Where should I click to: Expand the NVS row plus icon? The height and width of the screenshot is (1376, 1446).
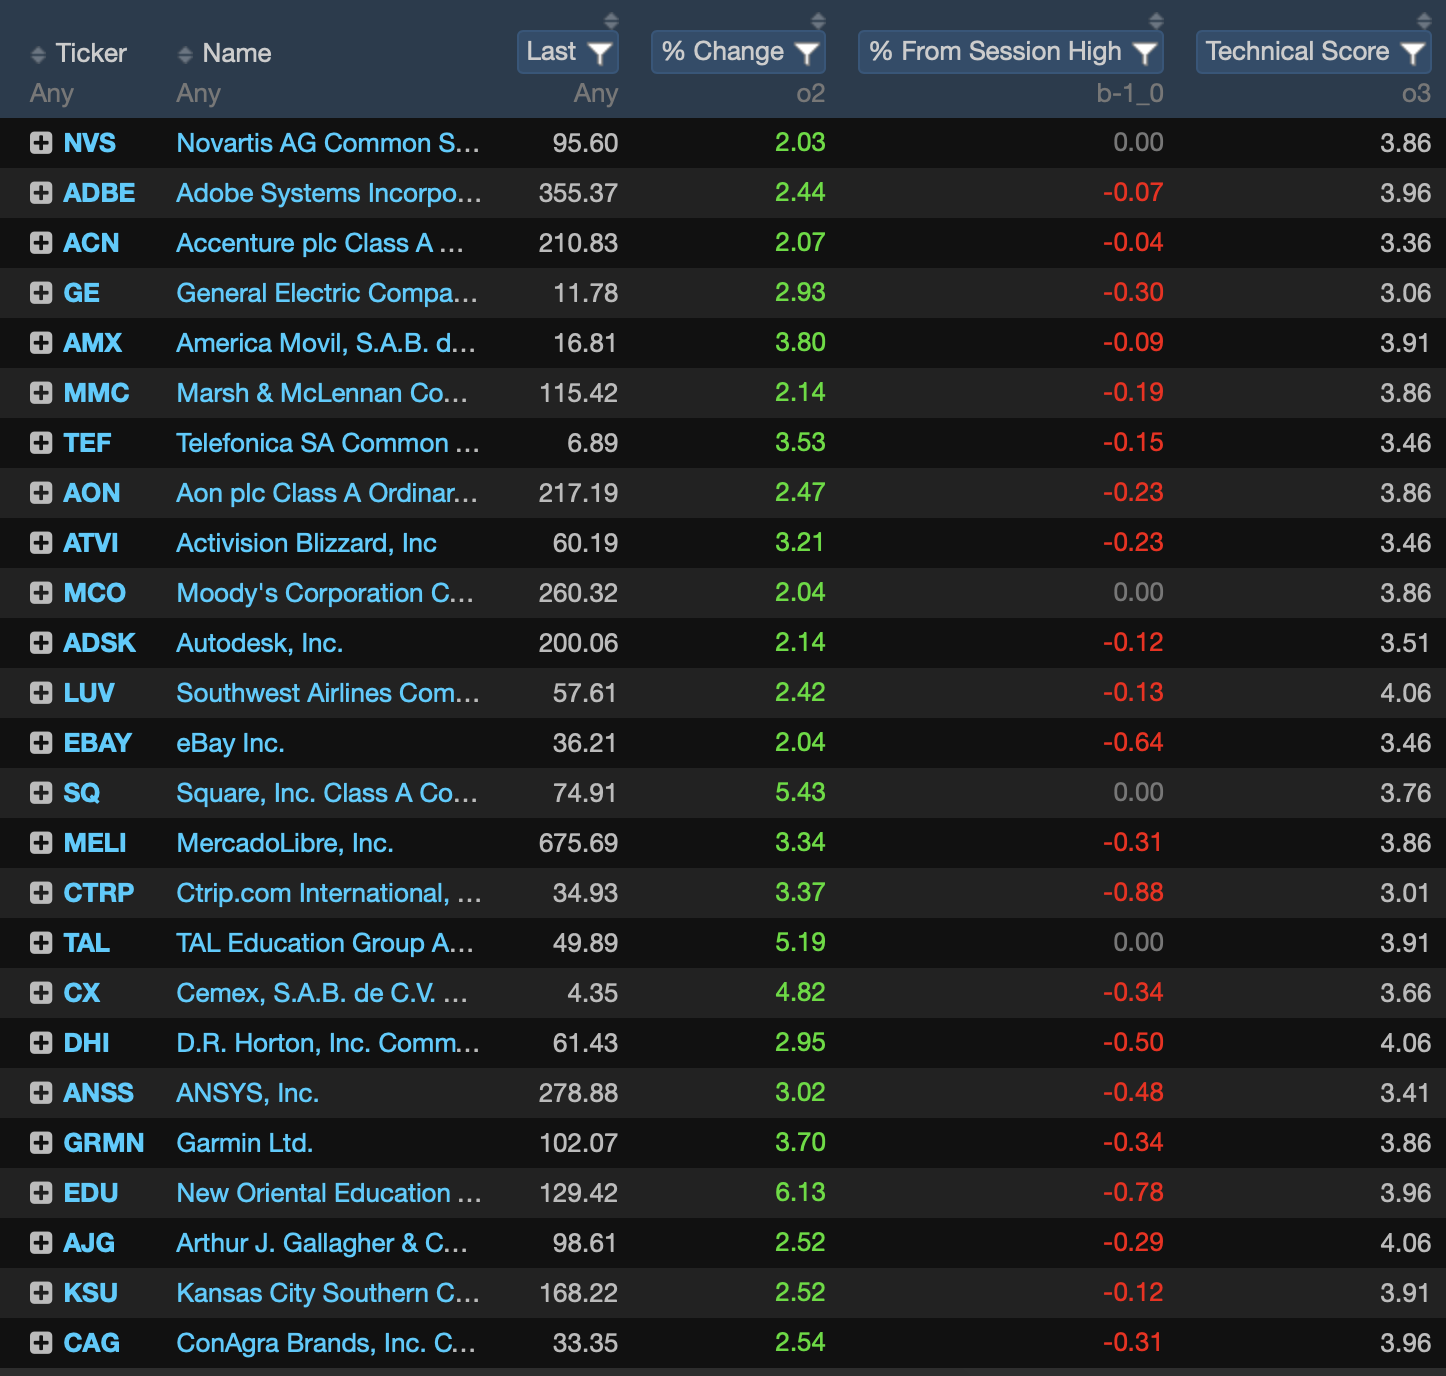pyautogui.click(x=41, y=143)
